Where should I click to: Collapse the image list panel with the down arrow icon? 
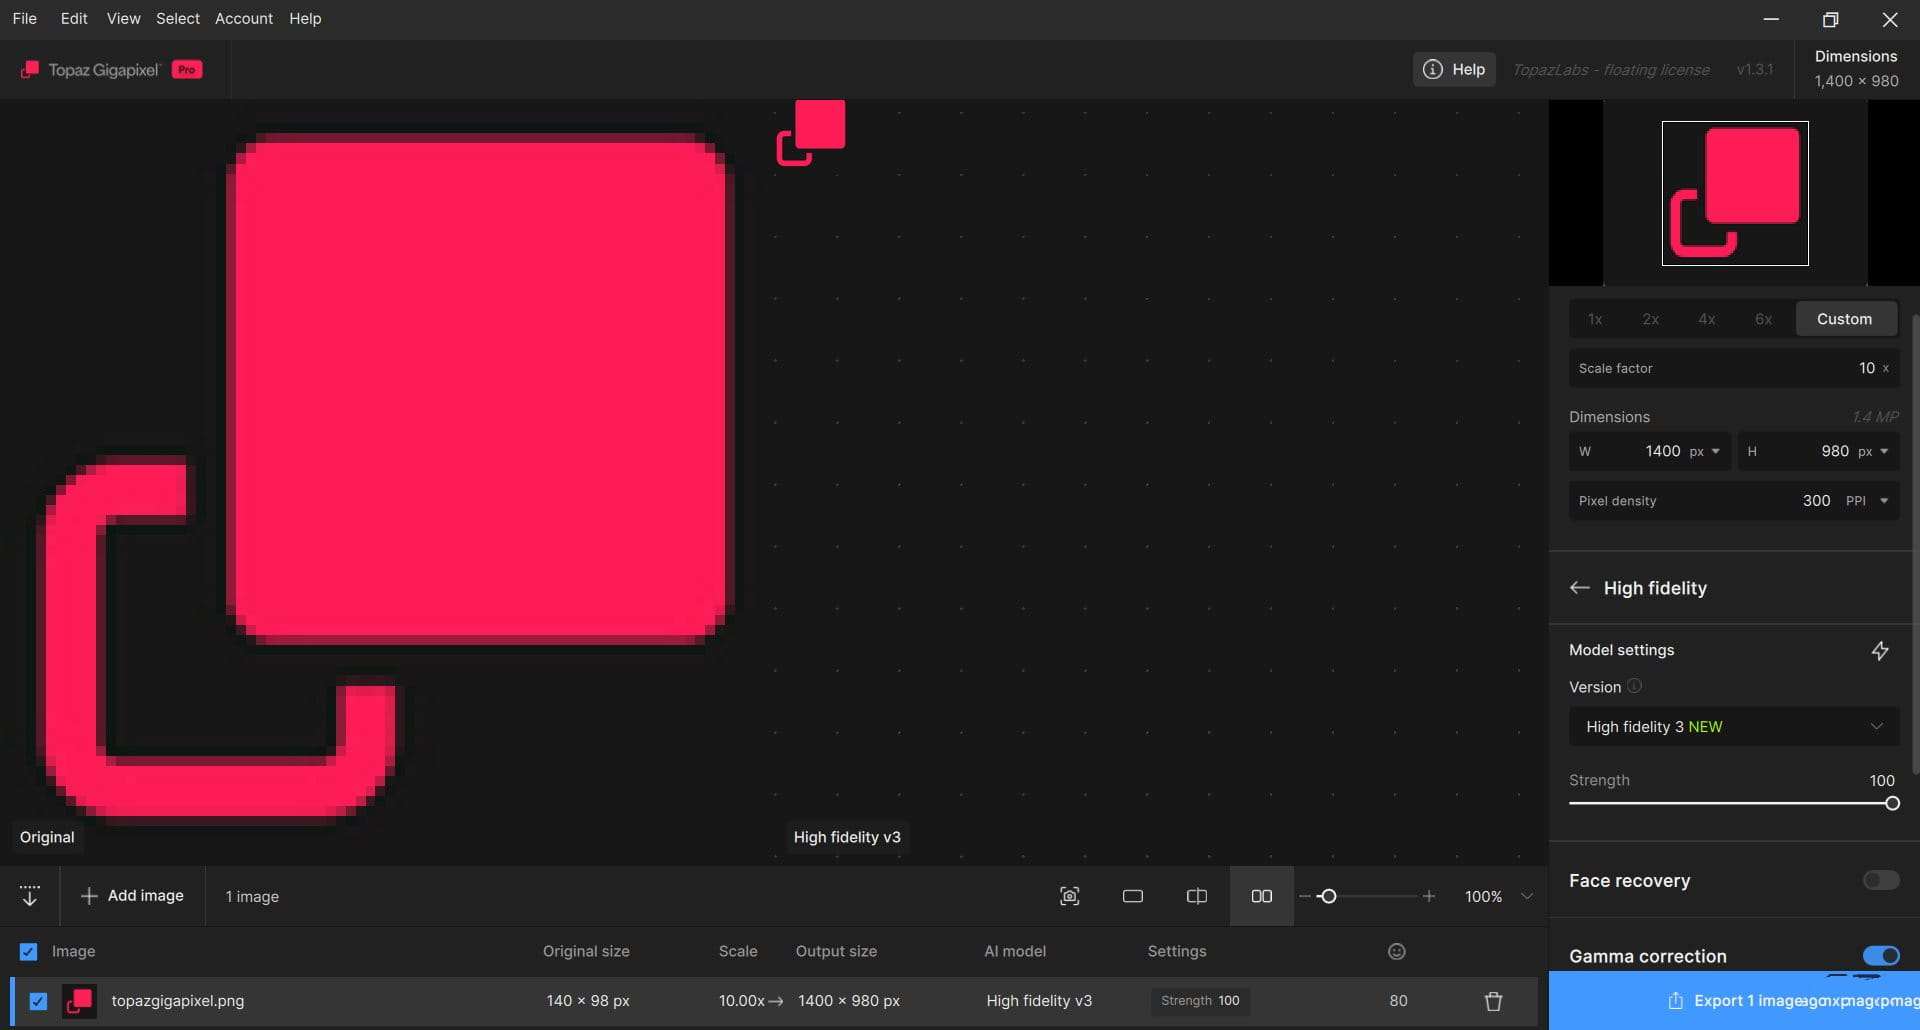pyautogui.click(x=30, y=896)
